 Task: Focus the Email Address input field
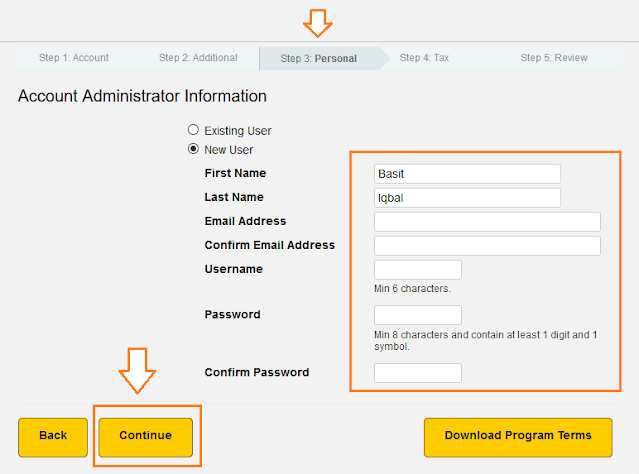coord(487,222)
